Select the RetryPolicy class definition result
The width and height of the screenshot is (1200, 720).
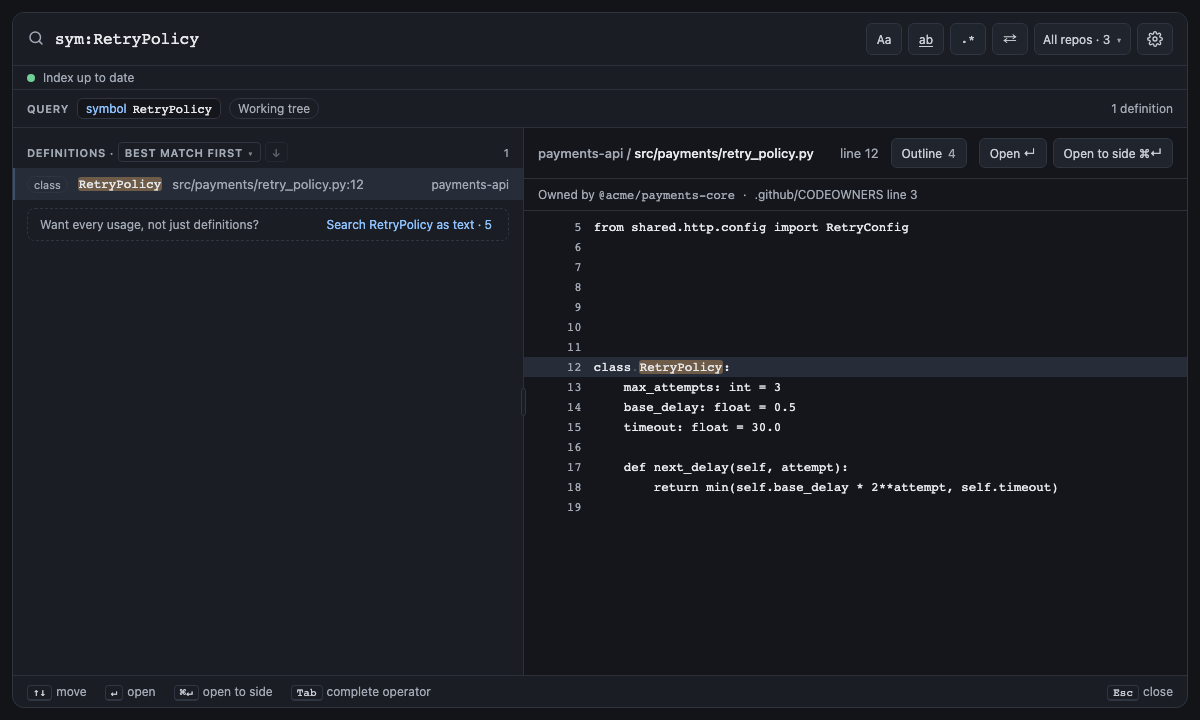(268, 185)
